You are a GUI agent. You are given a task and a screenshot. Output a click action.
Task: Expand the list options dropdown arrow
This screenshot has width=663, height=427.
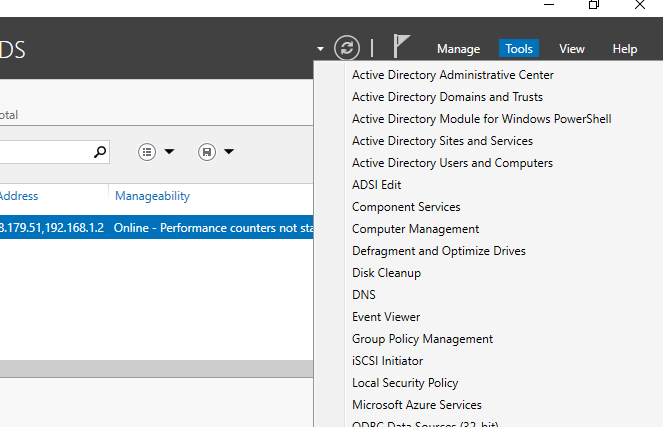(169, 152)
